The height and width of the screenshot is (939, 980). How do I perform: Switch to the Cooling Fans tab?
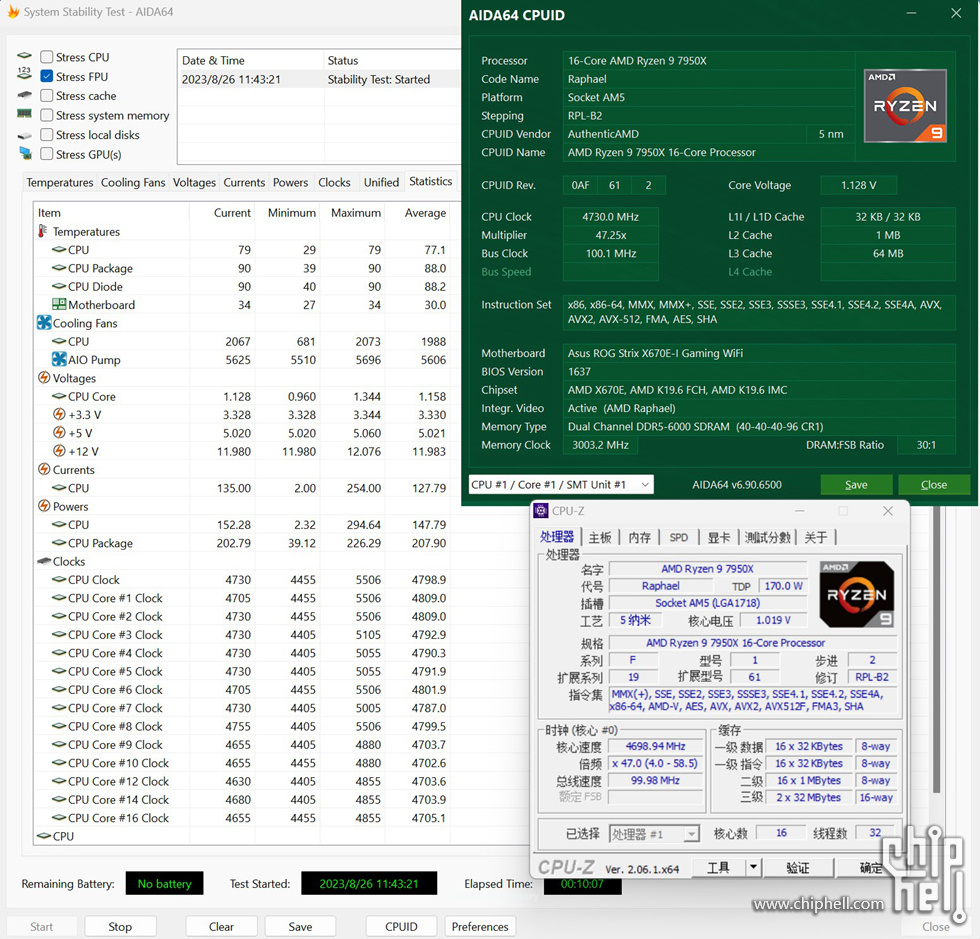coord(133,183)
